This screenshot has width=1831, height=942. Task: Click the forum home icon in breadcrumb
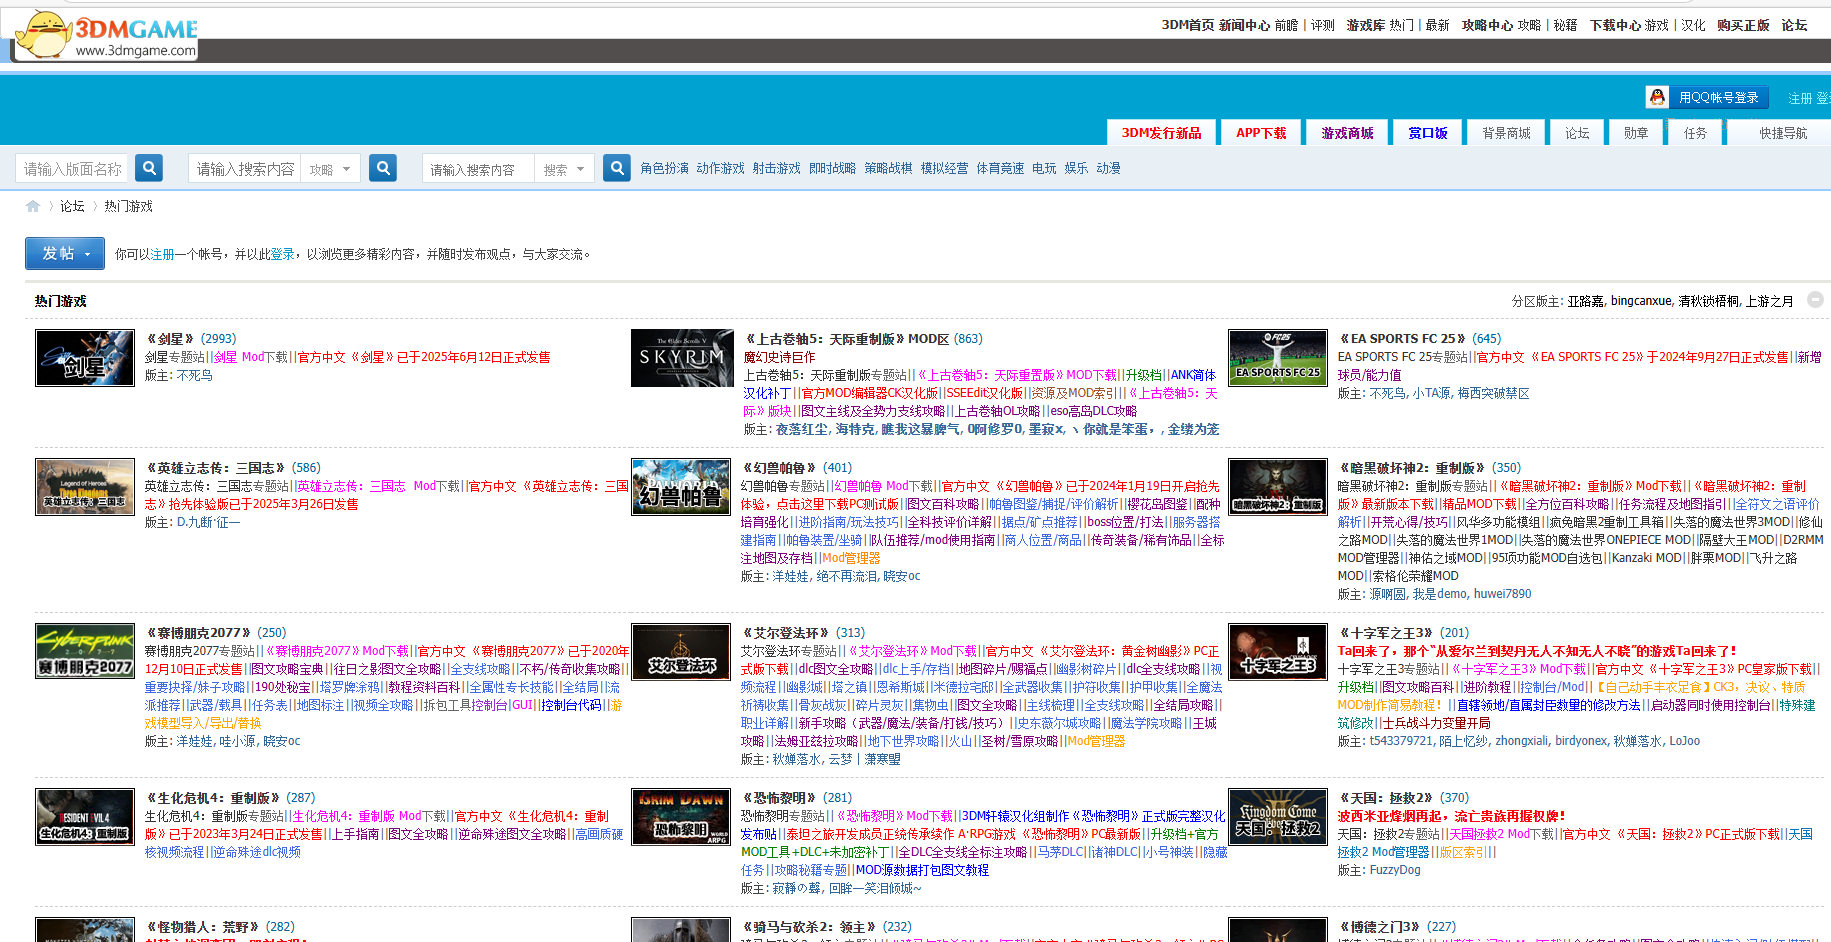pos(33,206)
